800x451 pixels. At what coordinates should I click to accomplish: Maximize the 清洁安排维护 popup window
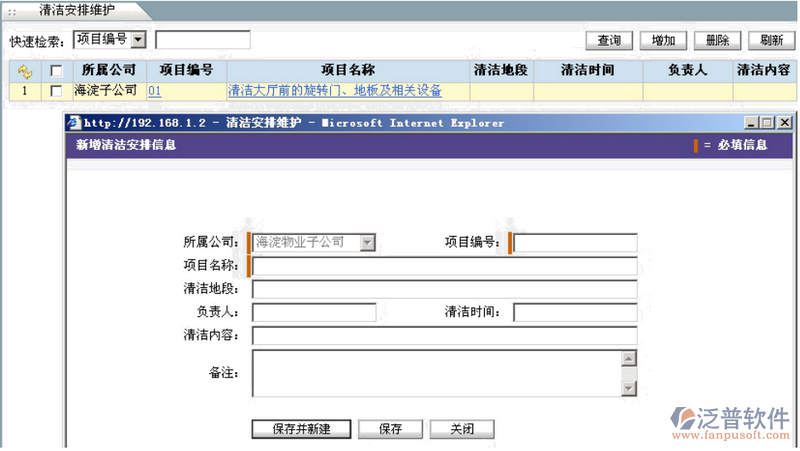click(768, 123)
